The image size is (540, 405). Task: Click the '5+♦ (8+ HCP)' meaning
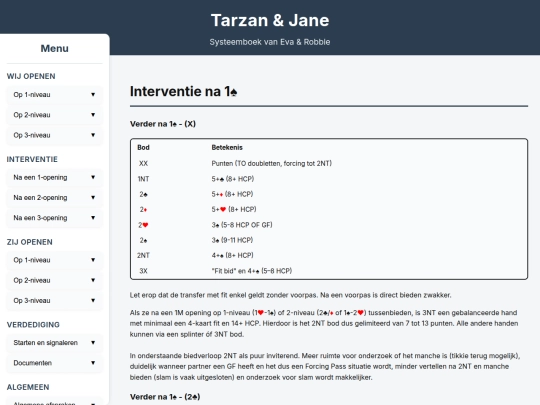(232, 194)
